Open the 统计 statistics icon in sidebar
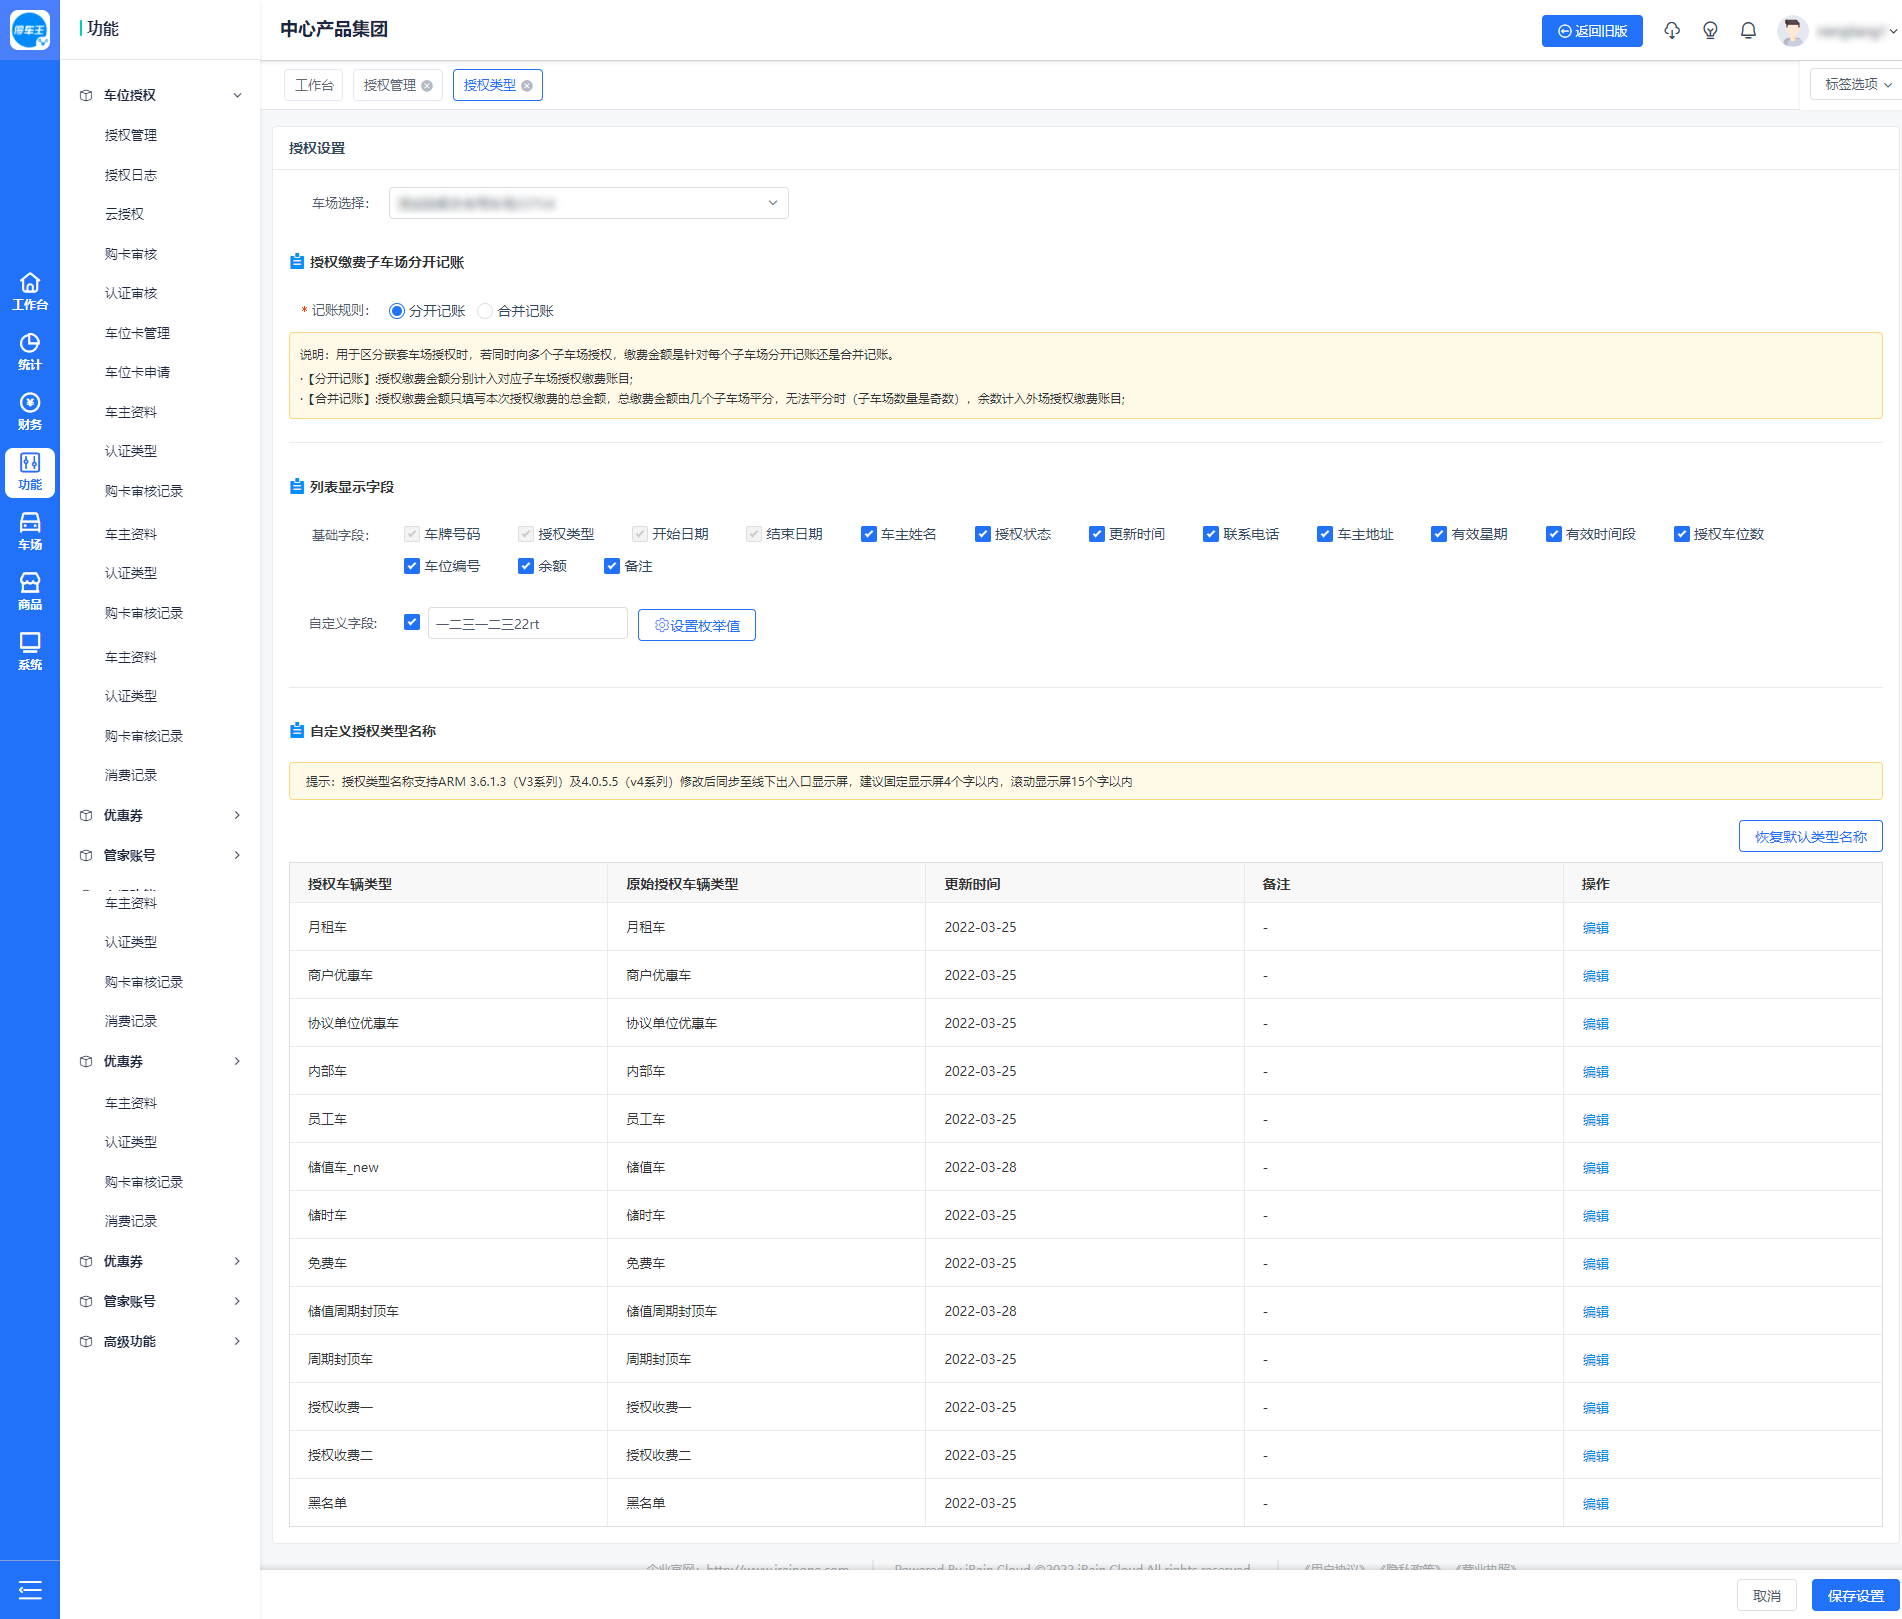The width and height of the screenshot is (1902, 1619). point(30,351)
